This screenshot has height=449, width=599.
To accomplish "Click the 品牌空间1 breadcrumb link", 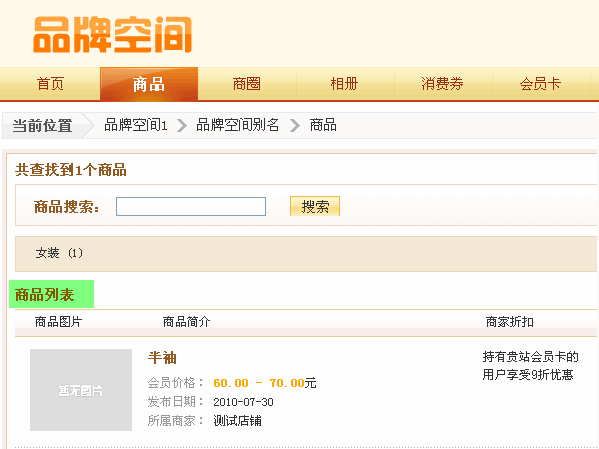I will [136, 125].
